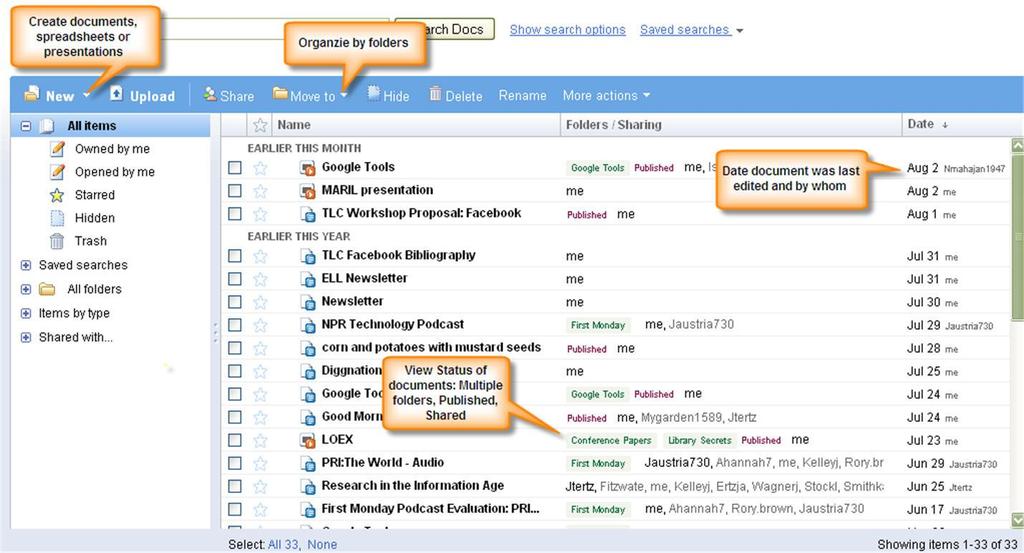1024x553 pixels.
Task: Open NPR Technology Podcast document
Action: (392, 324)
